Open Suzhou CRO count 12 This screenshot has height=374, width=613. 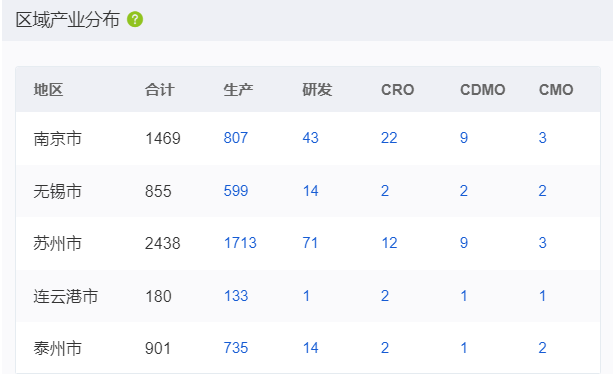[389, 243]
